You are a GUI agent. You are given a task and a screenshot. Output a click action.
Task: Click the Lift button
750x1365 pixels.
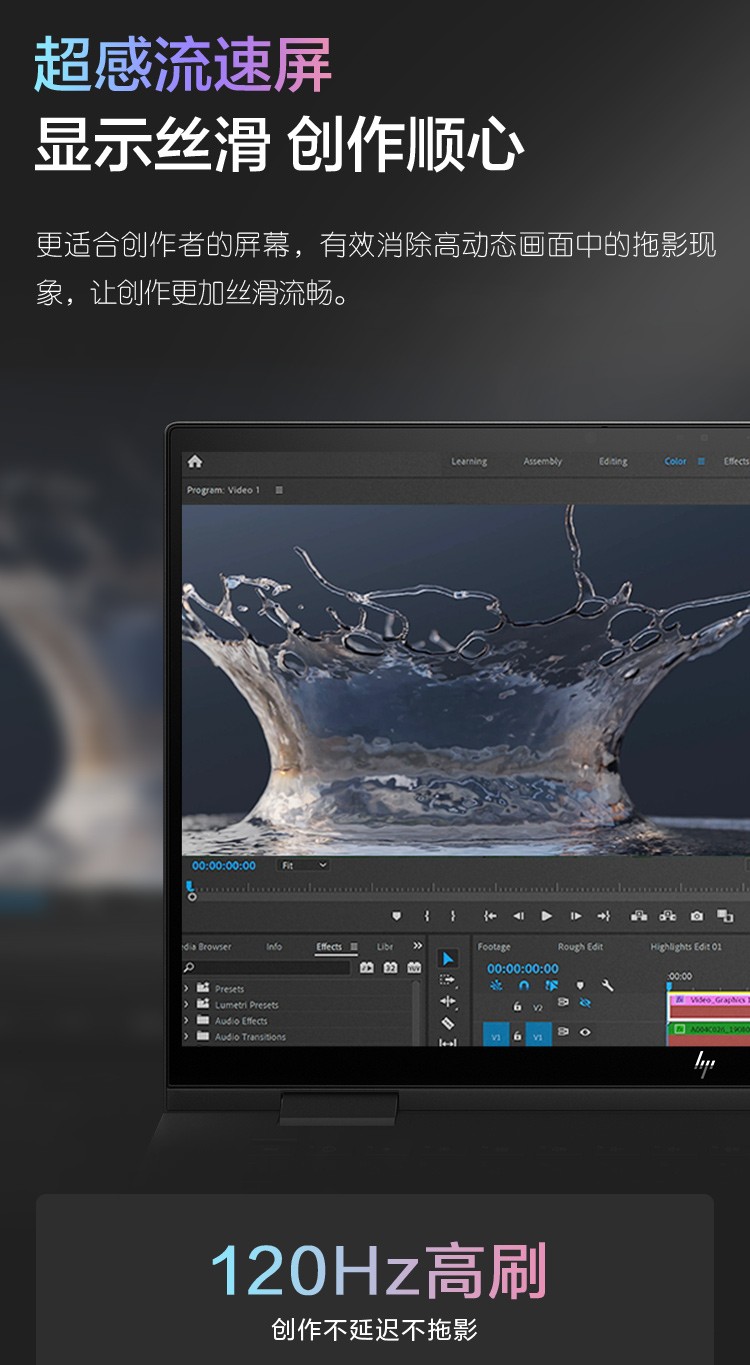coord(638,915)
